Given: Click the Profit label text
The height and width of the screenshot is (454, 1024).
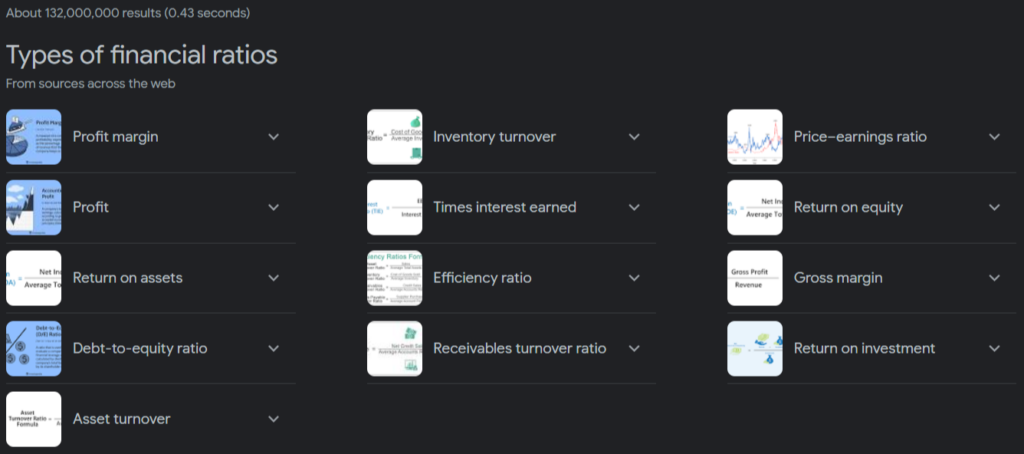Looking at the screenshot, I should [91, 207].
